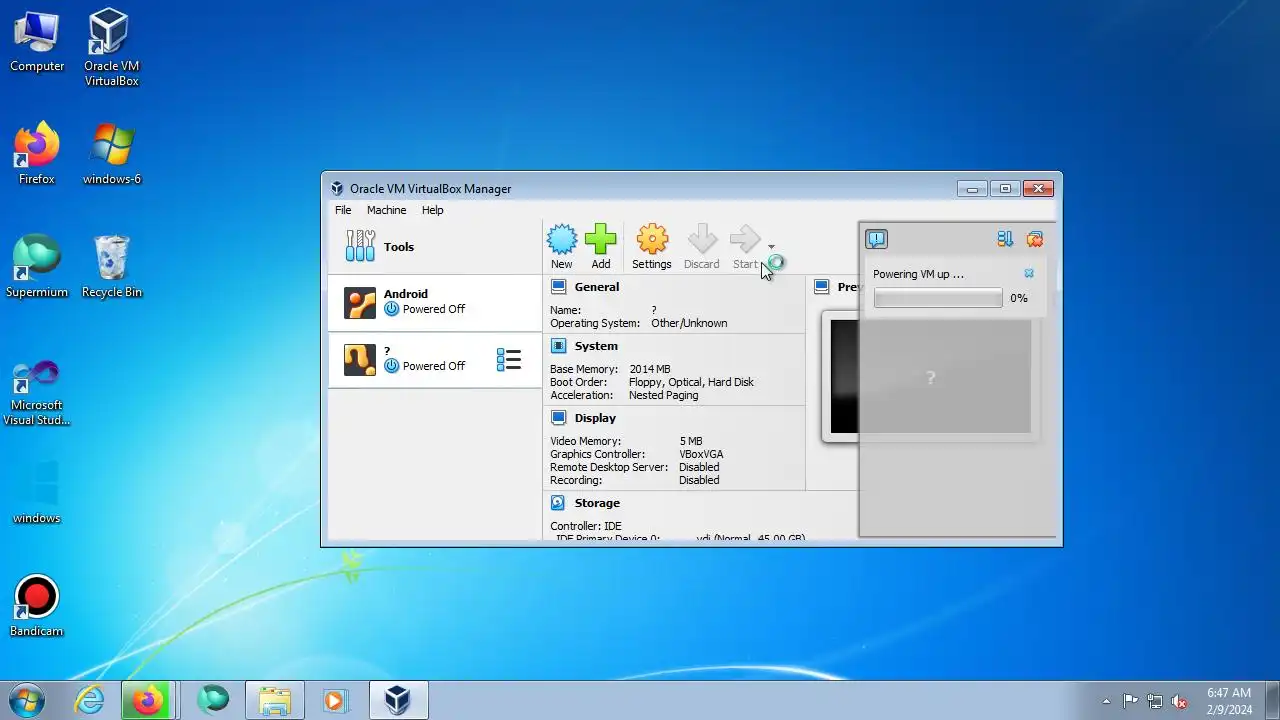
Task: Click the General section header
Action: (x=597, y=287)
